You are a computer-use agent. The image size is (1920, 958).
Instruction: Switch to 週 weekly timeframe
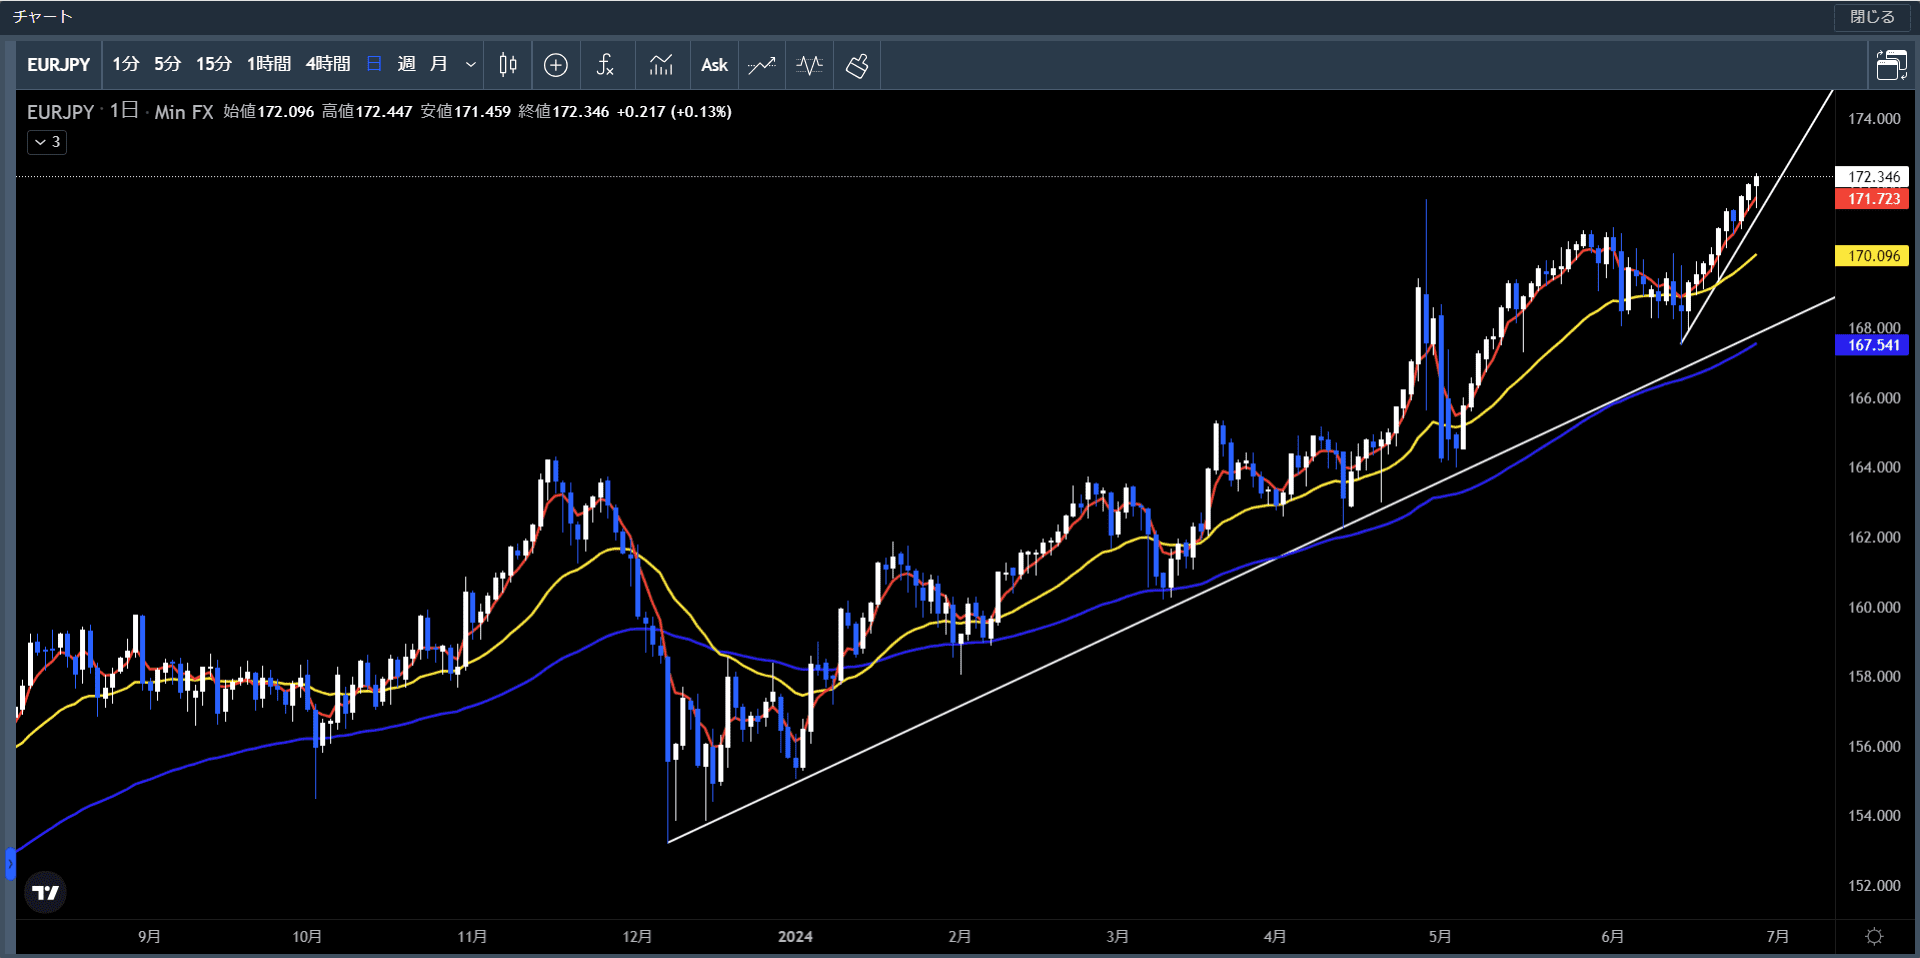(x=407, y=64)
